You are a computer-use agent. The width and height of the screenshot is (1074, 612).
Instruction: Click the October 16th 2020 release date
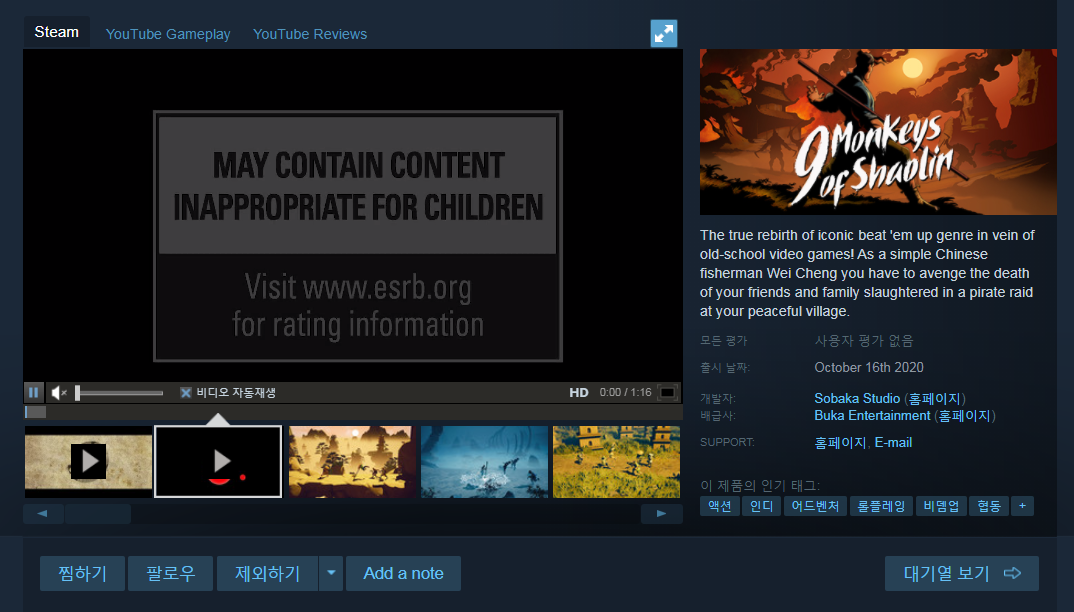[869, 367]
